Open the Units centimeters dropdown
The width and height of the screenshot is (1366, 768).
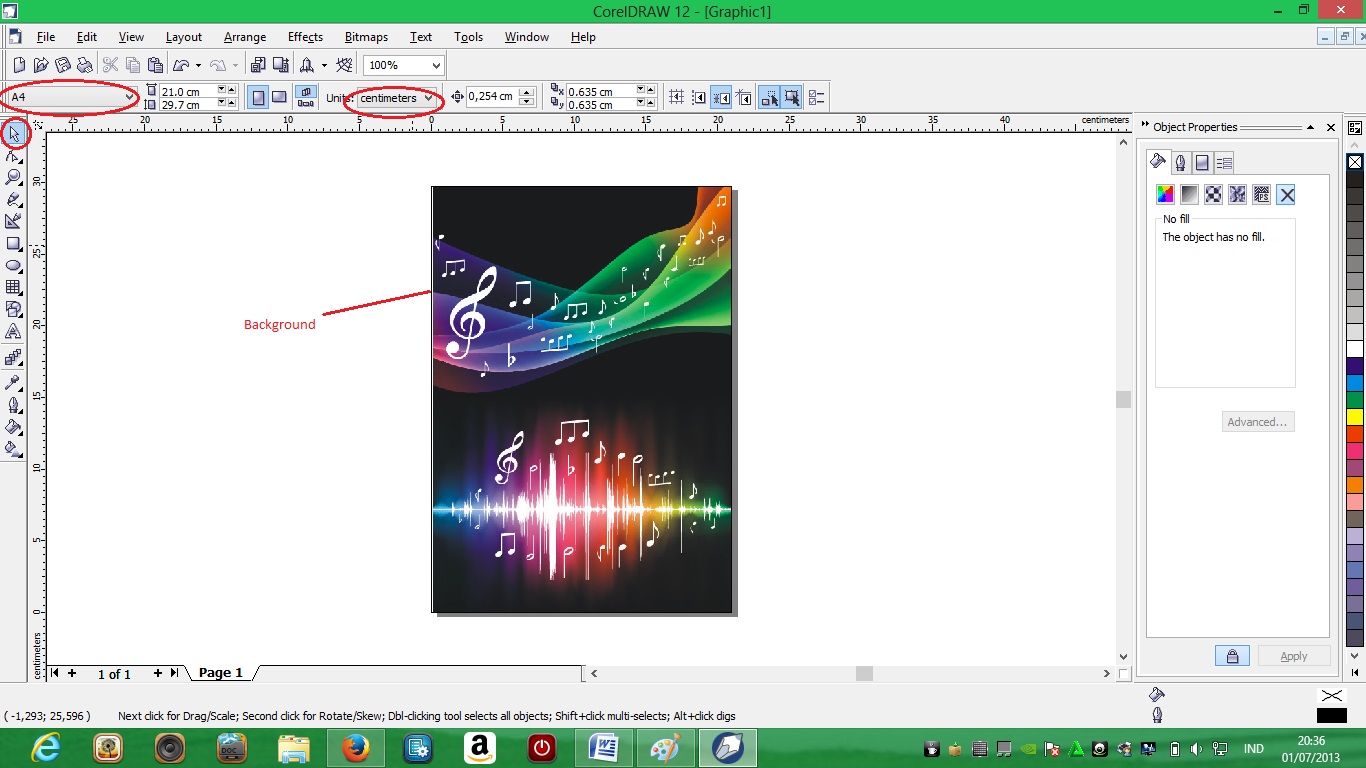tap(429, 98)
